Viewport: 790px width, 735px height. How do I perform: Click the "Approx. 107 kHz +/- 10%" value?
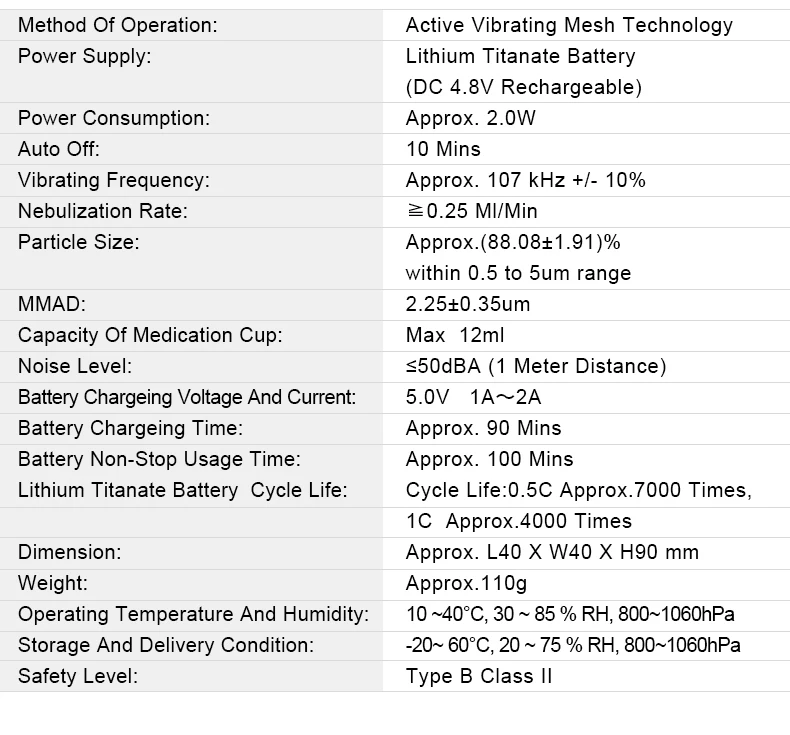pyautogui.click(x=525, y=180)
